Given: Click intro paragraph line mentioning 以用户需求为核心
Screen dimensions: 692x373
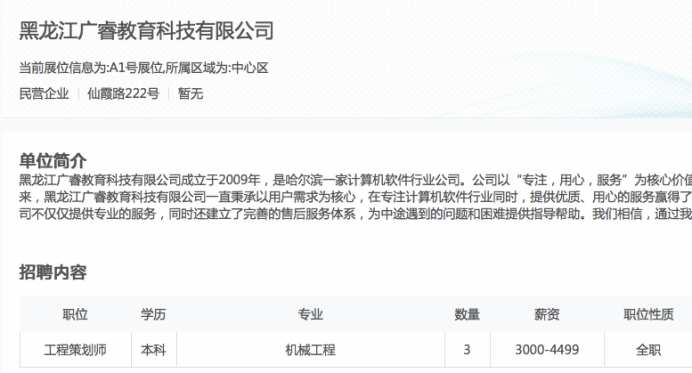Looking at the screenshot, I should tap(355, 197).
